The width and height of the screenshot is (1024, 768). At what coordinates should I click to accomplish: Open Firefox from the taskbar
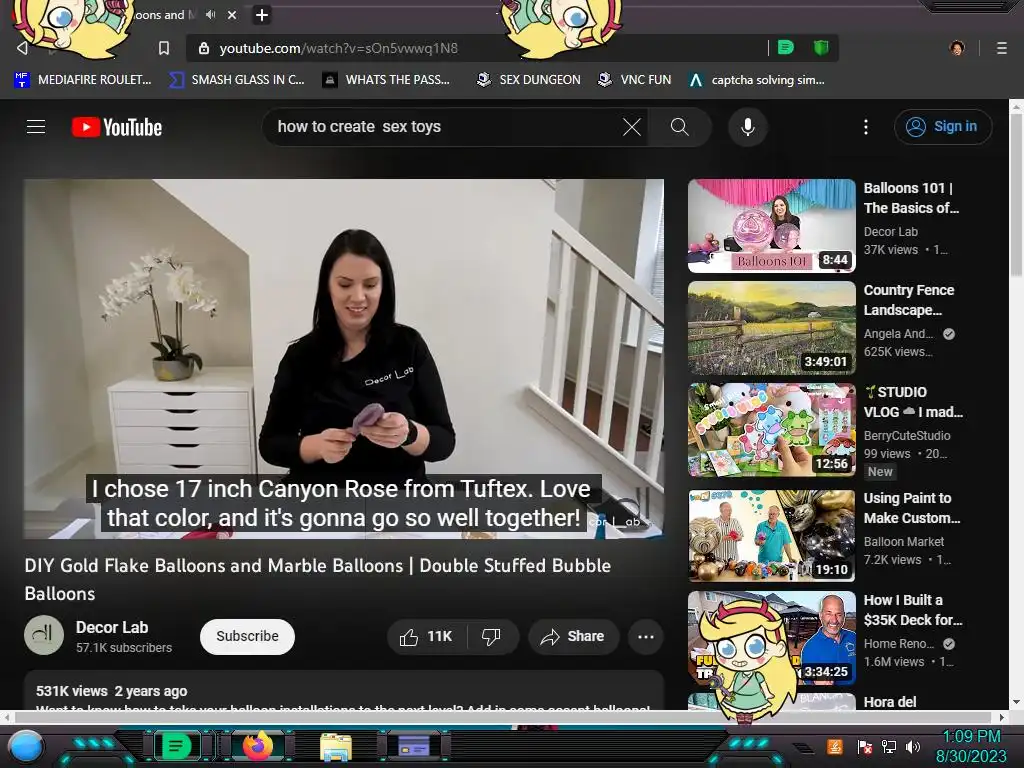point(258,746)
